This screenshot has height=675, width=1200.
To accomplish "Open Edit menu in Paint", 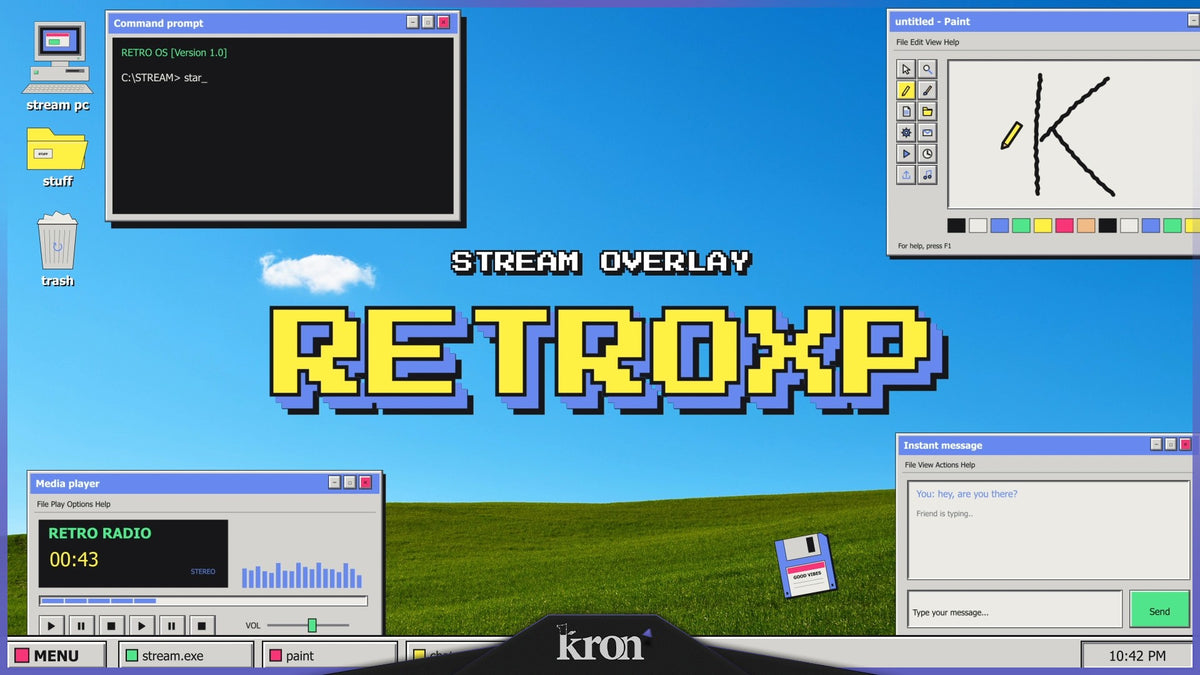I will (x=917, y=42).
